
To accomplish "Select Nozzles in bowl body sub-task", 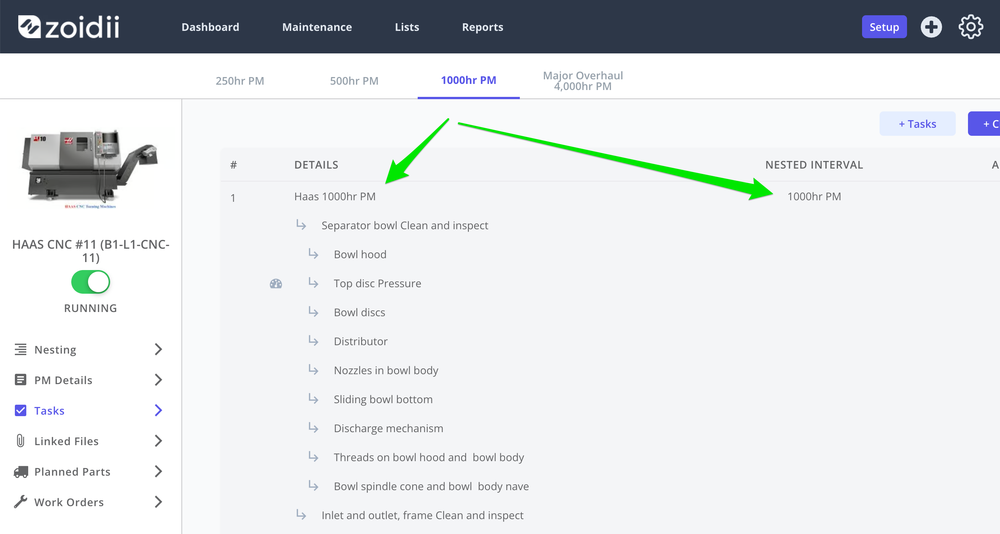I will [386, 370].
